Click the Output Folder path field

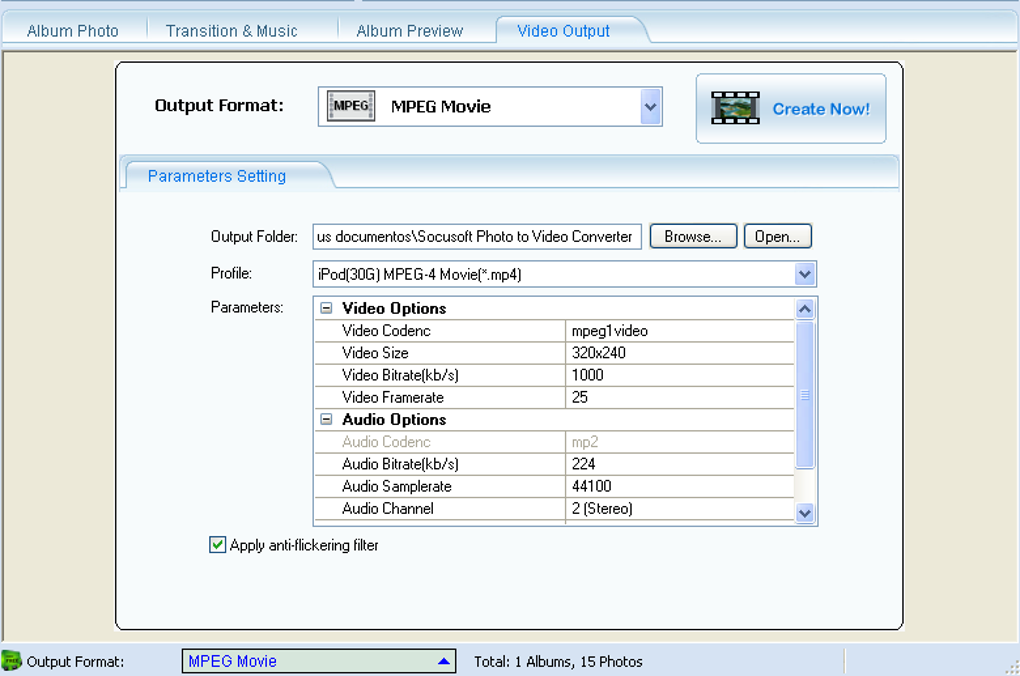tap(476, 237)
